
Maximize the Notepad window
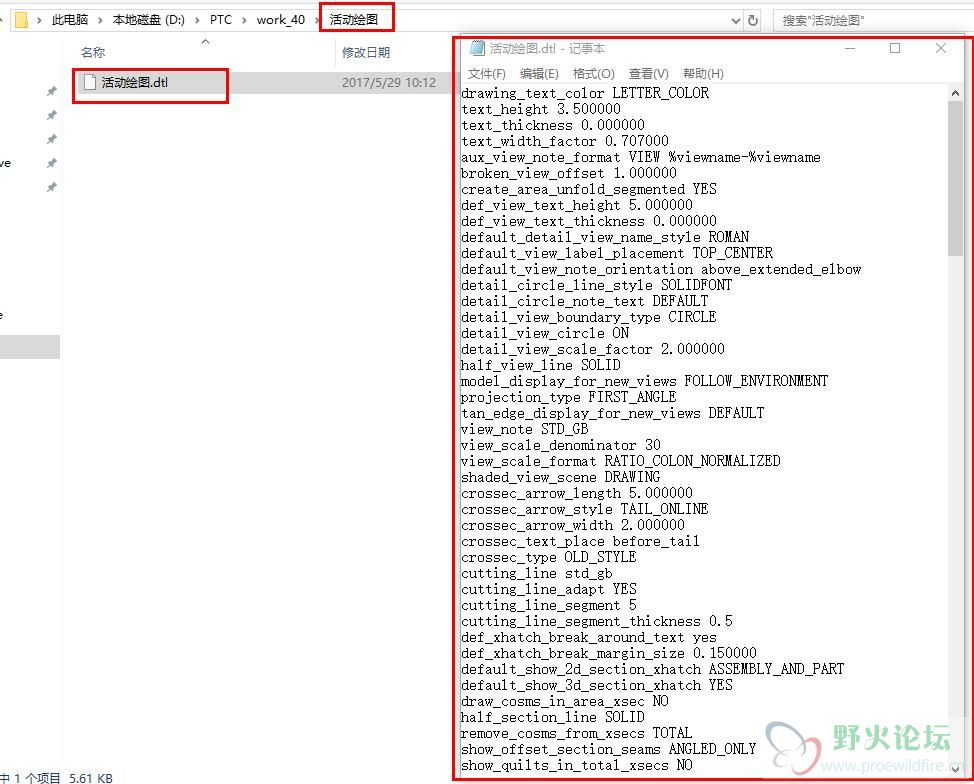[895, 48]
